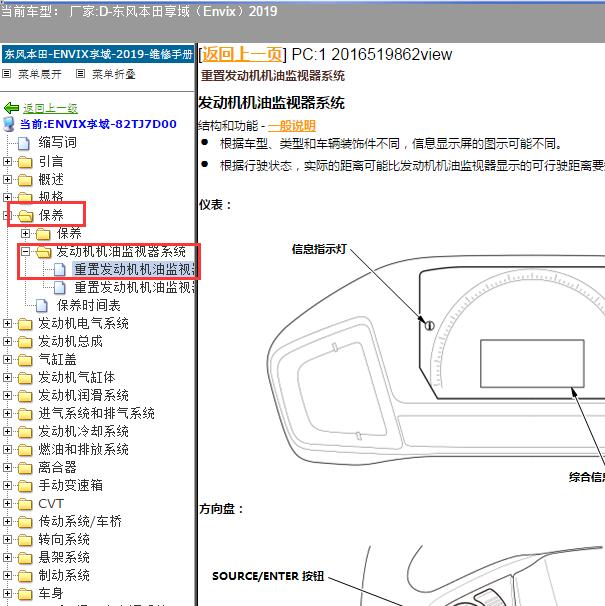This screenshot has height=606, width=605.
Task: Click the green back arrow icon
Action: [x=11, y=108]
